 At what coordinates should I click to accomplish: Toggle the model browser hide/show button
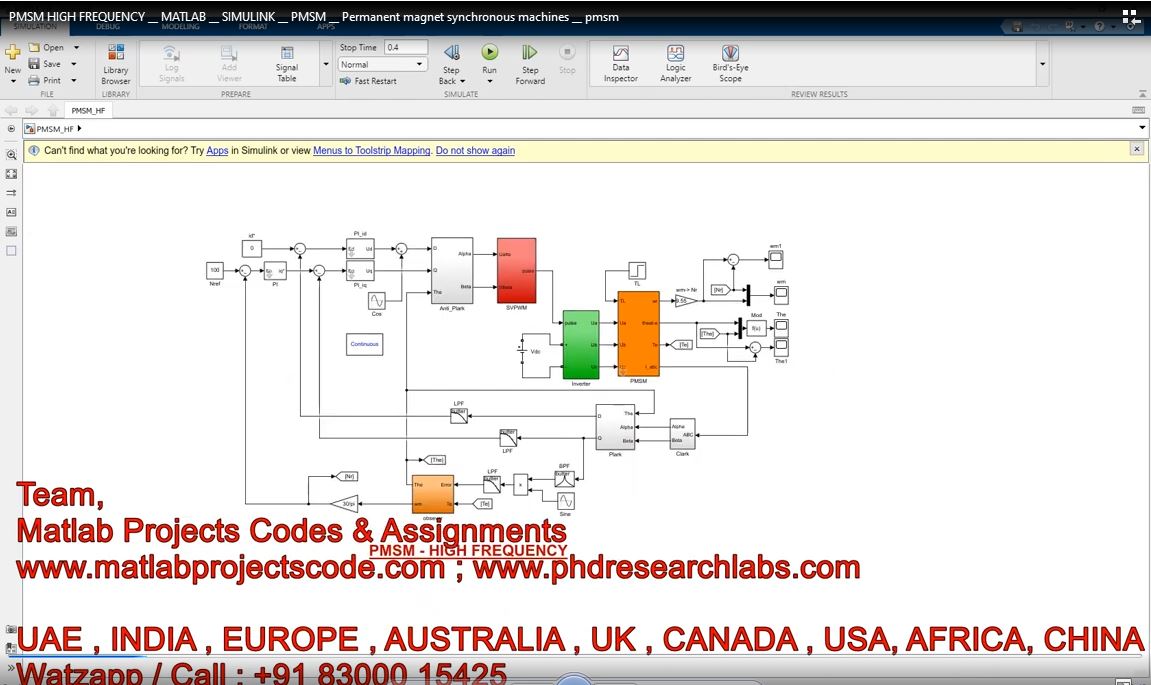click(11, 129)
